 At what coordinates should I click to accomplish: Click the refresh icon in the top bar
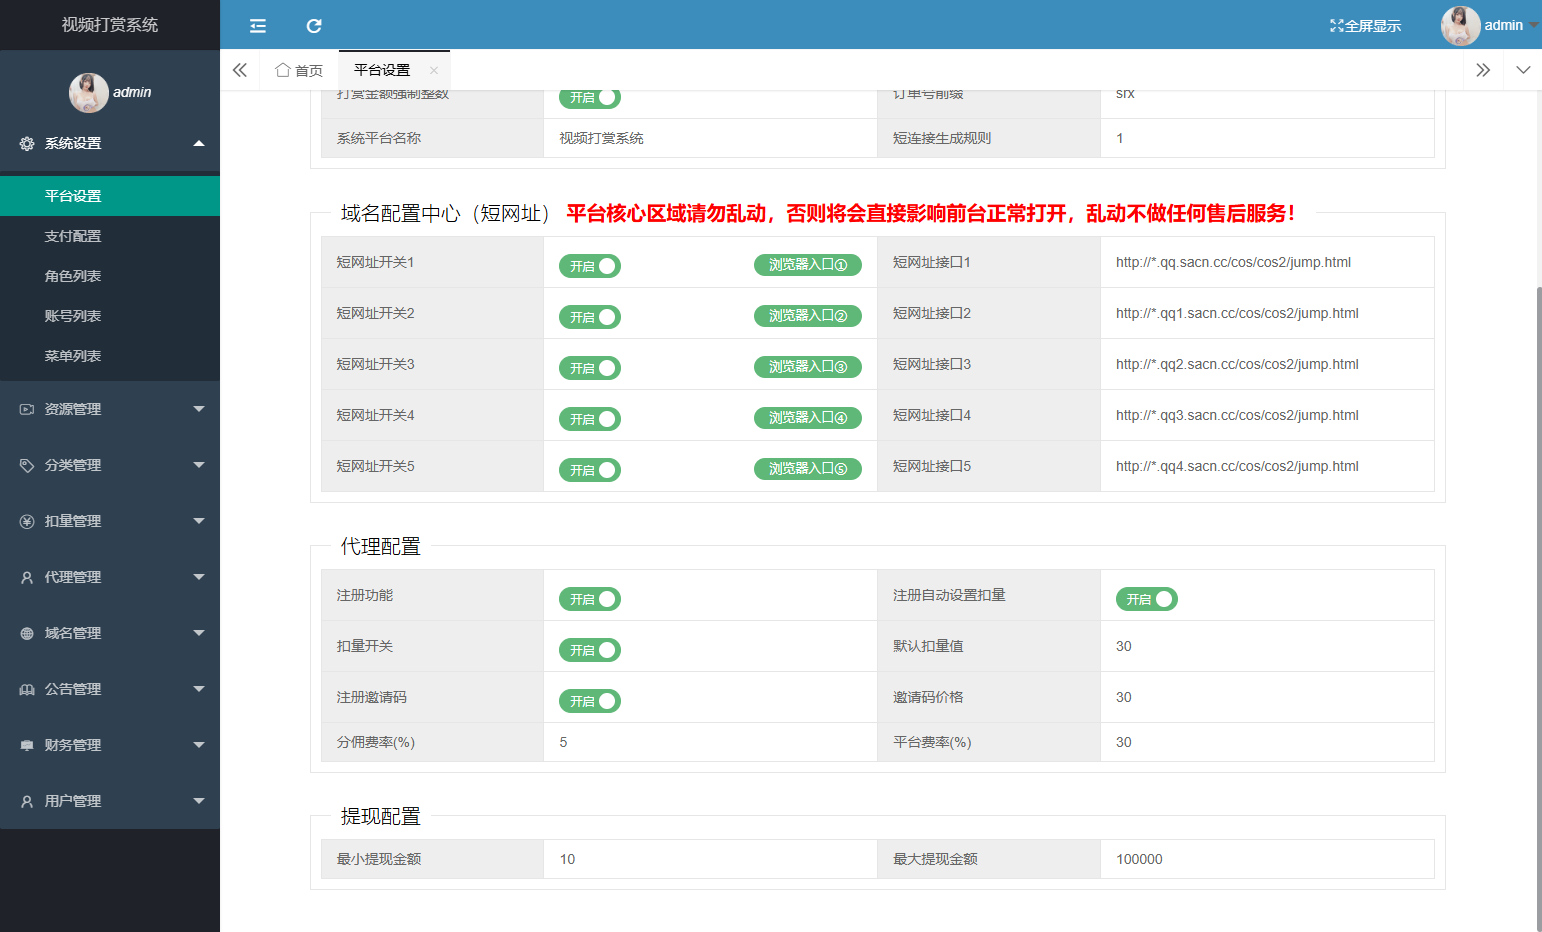click(314, 26)
